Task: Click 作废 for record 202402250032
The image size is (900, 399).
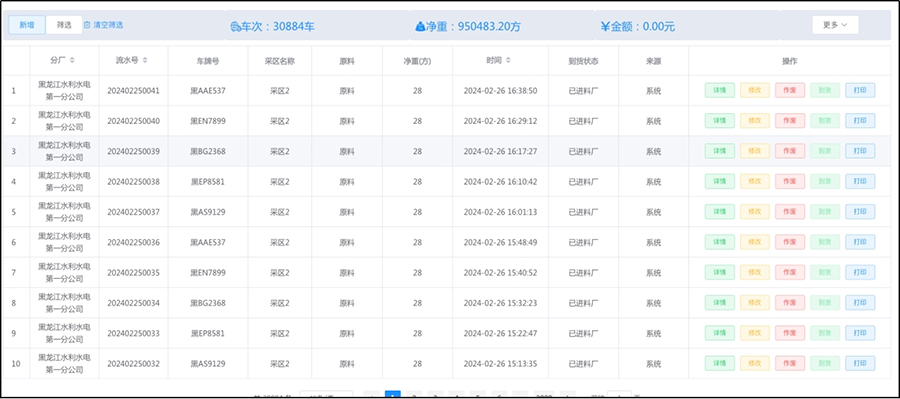Action: point(790,363)
